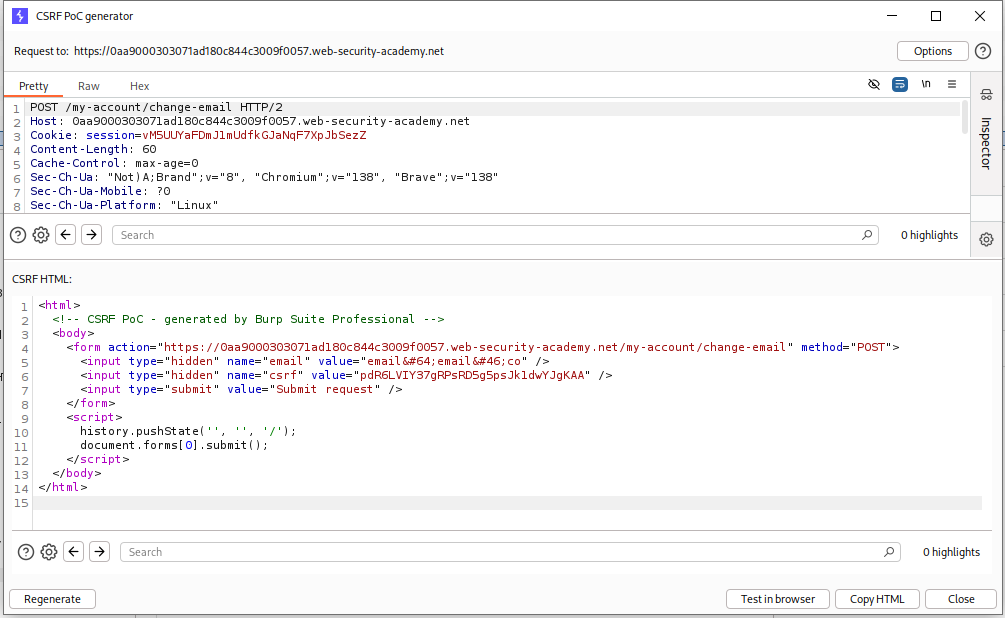Click the Sec-Ch-Ua-Mobile: ?0 line
The image size is (1005, 618).
[101, 191]
